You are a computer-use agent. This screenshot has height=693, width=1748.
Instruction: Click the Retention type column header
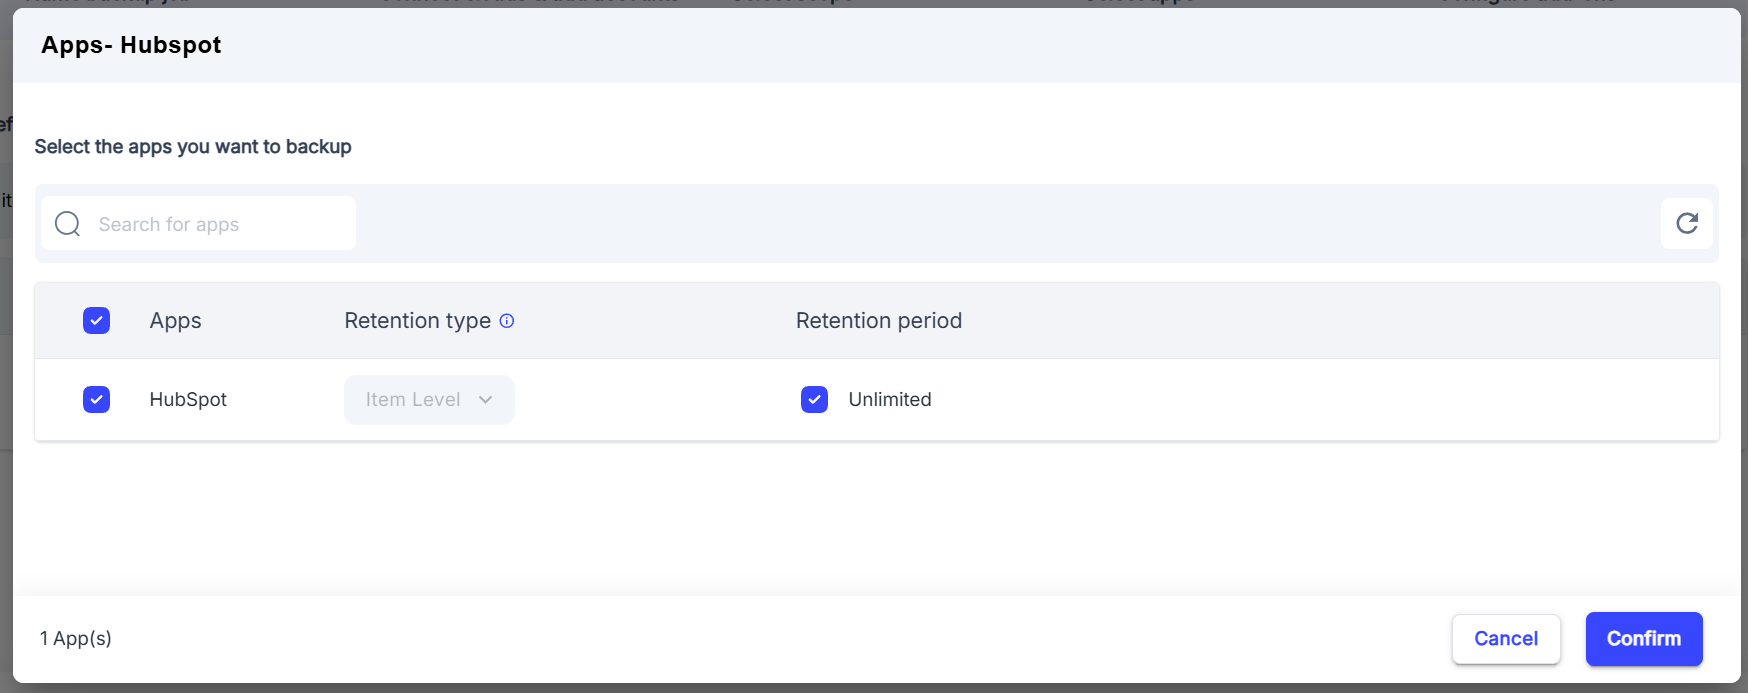[x=417, y=321]
